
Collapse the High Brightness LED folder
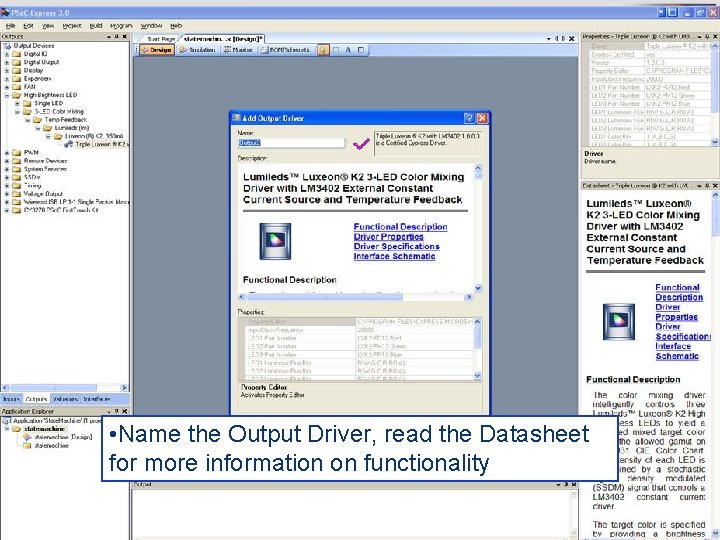click(x=7, y=96)
